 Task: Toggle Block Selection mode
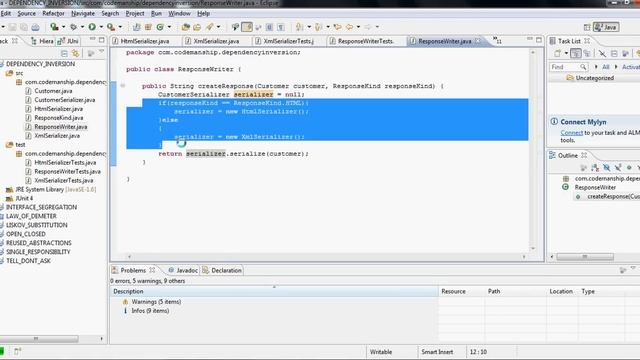(x=269, y=27)
